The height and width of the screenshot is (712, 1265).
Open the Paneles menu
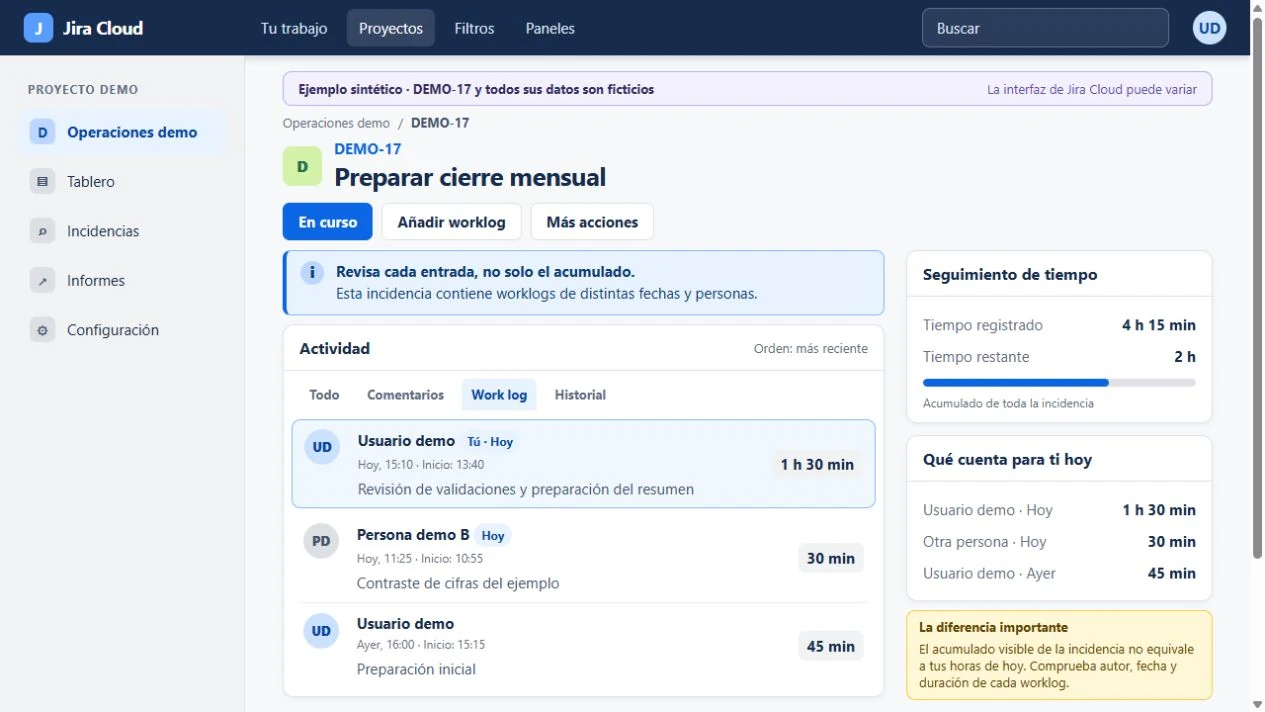pos(550,28)
